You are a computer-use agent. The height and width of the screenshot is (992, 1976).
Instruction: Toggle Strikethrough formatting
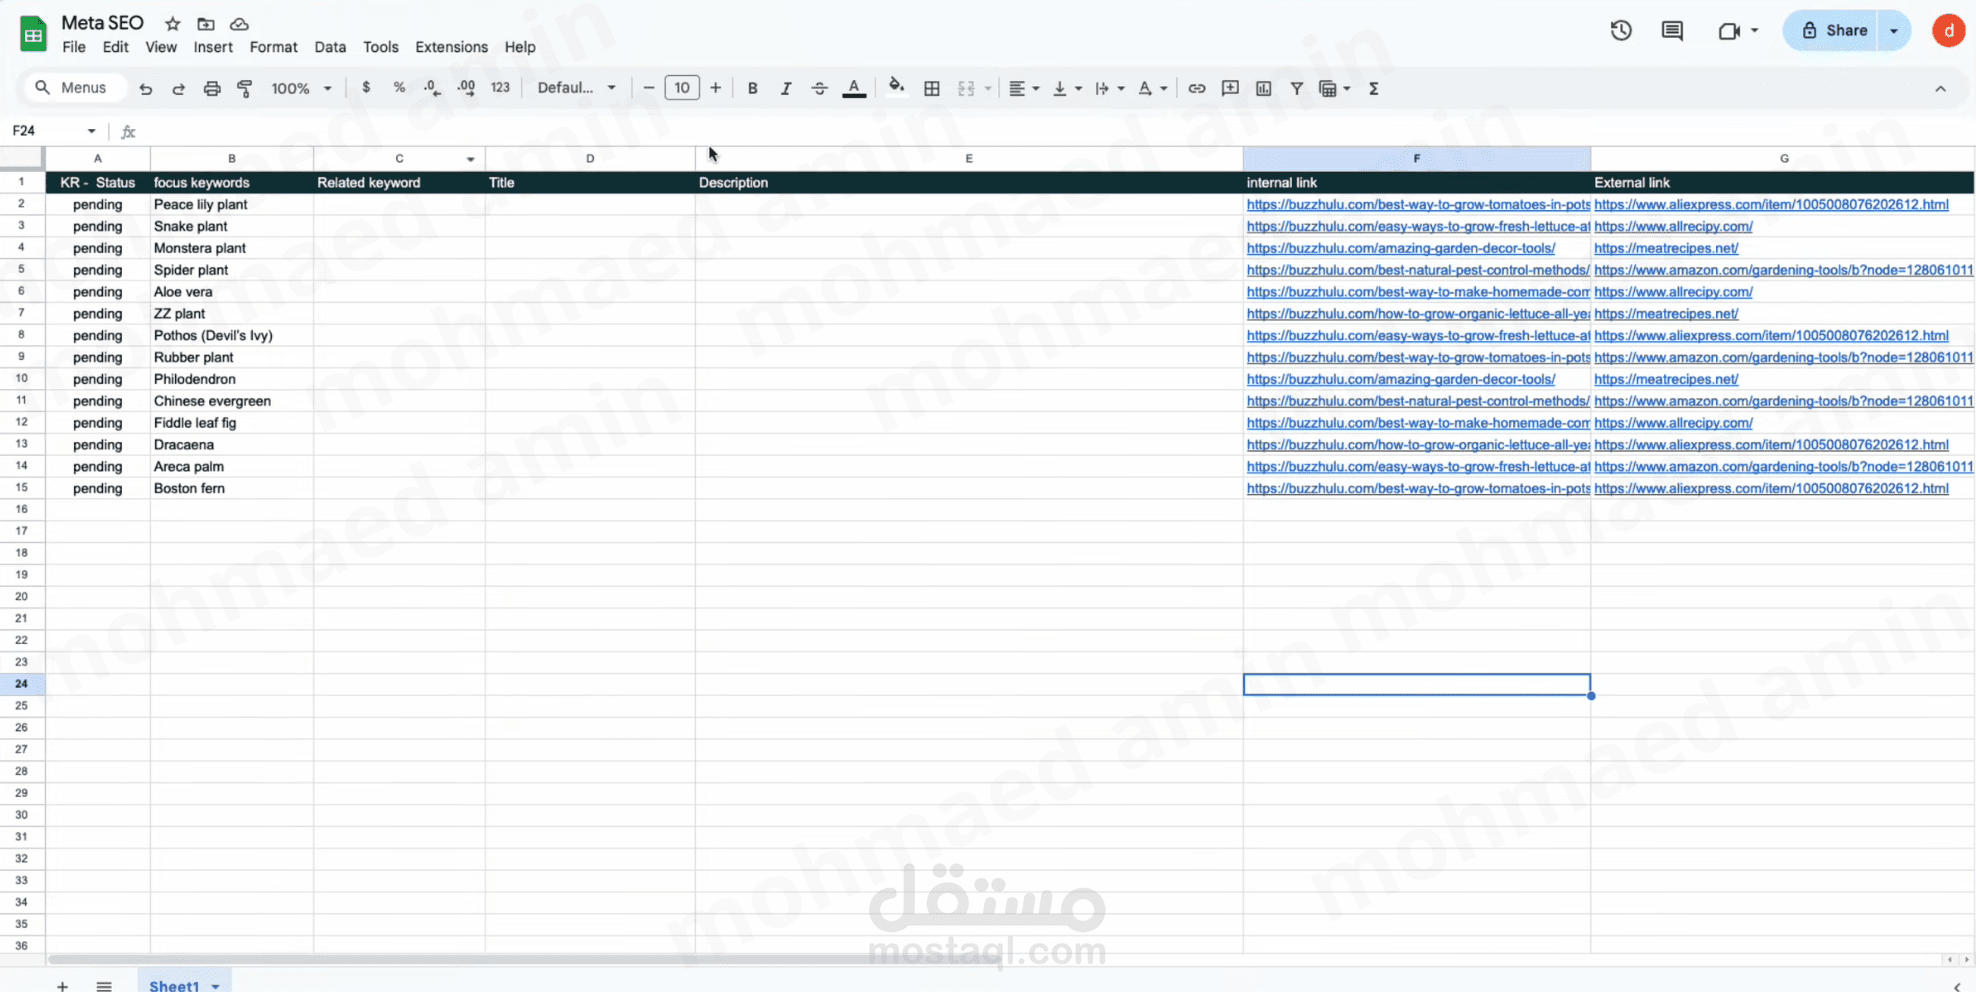point(819,88)
